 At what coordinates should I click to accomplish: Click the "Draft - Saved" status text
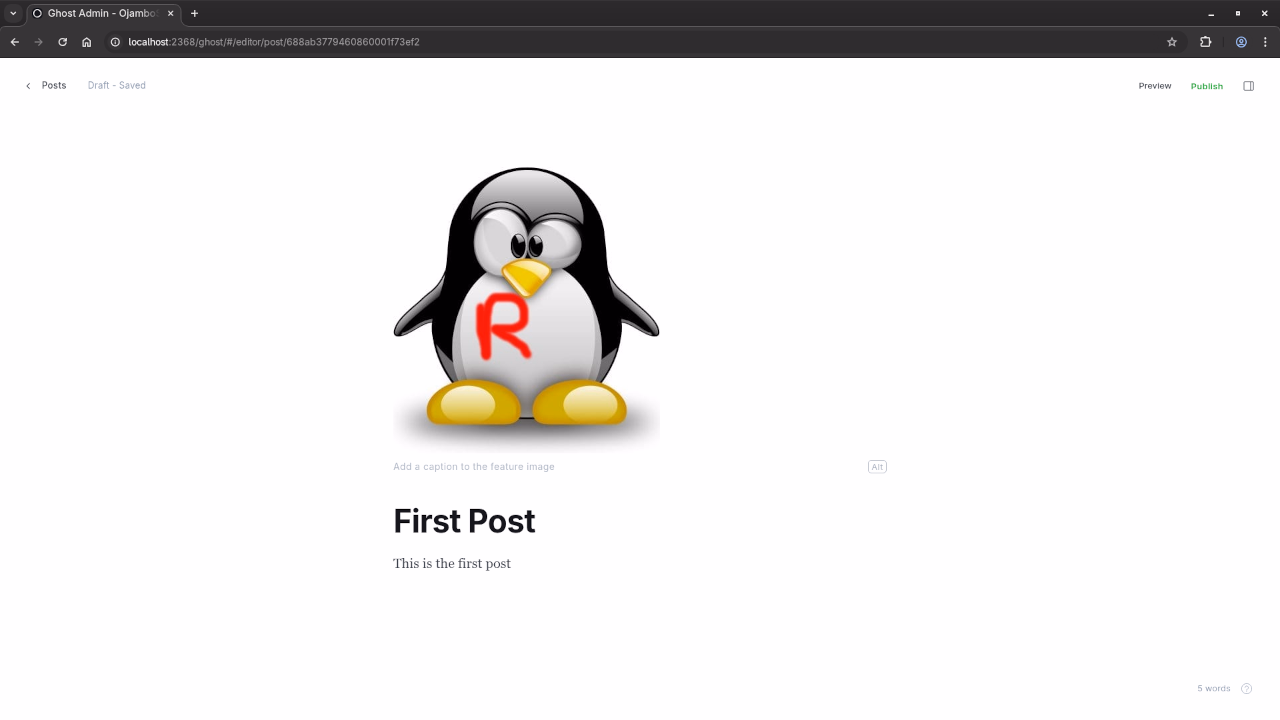pos(116,86)
